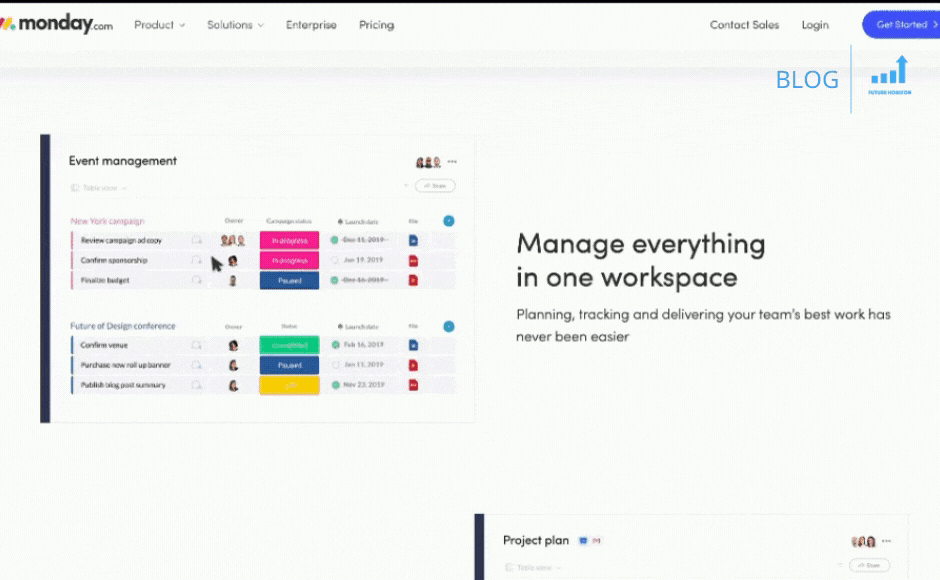Screen dimensions: 940x580
Task: Open the Finalize budget red file icon
Action: [414, 281]
